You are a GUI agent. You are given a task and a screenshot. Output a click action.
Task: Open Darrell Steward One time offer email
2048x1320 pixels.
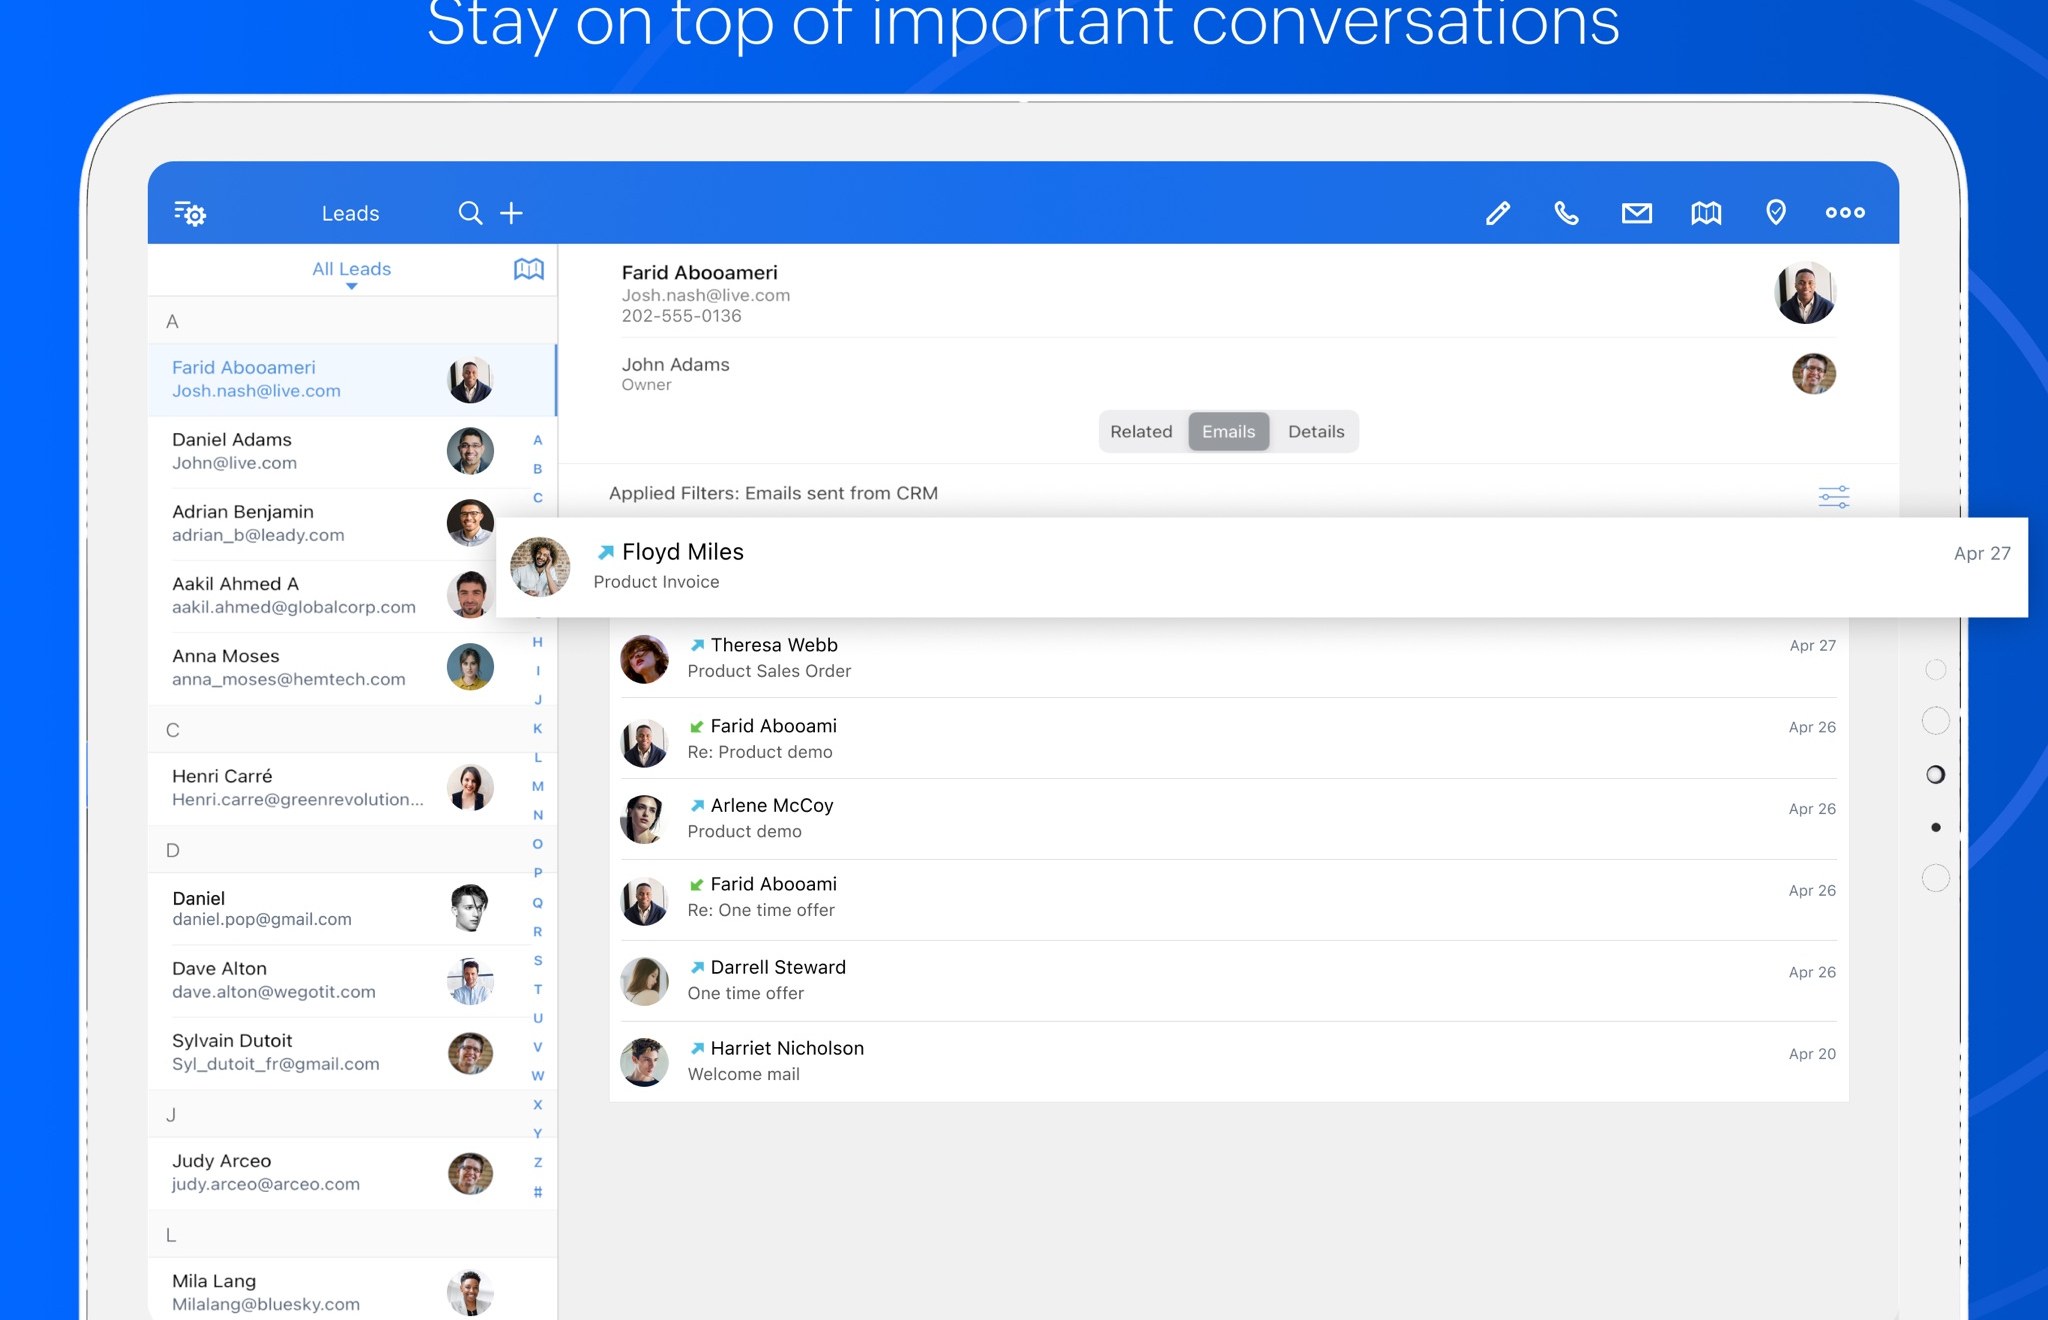pyautogui.click(x=1229, y=981)
